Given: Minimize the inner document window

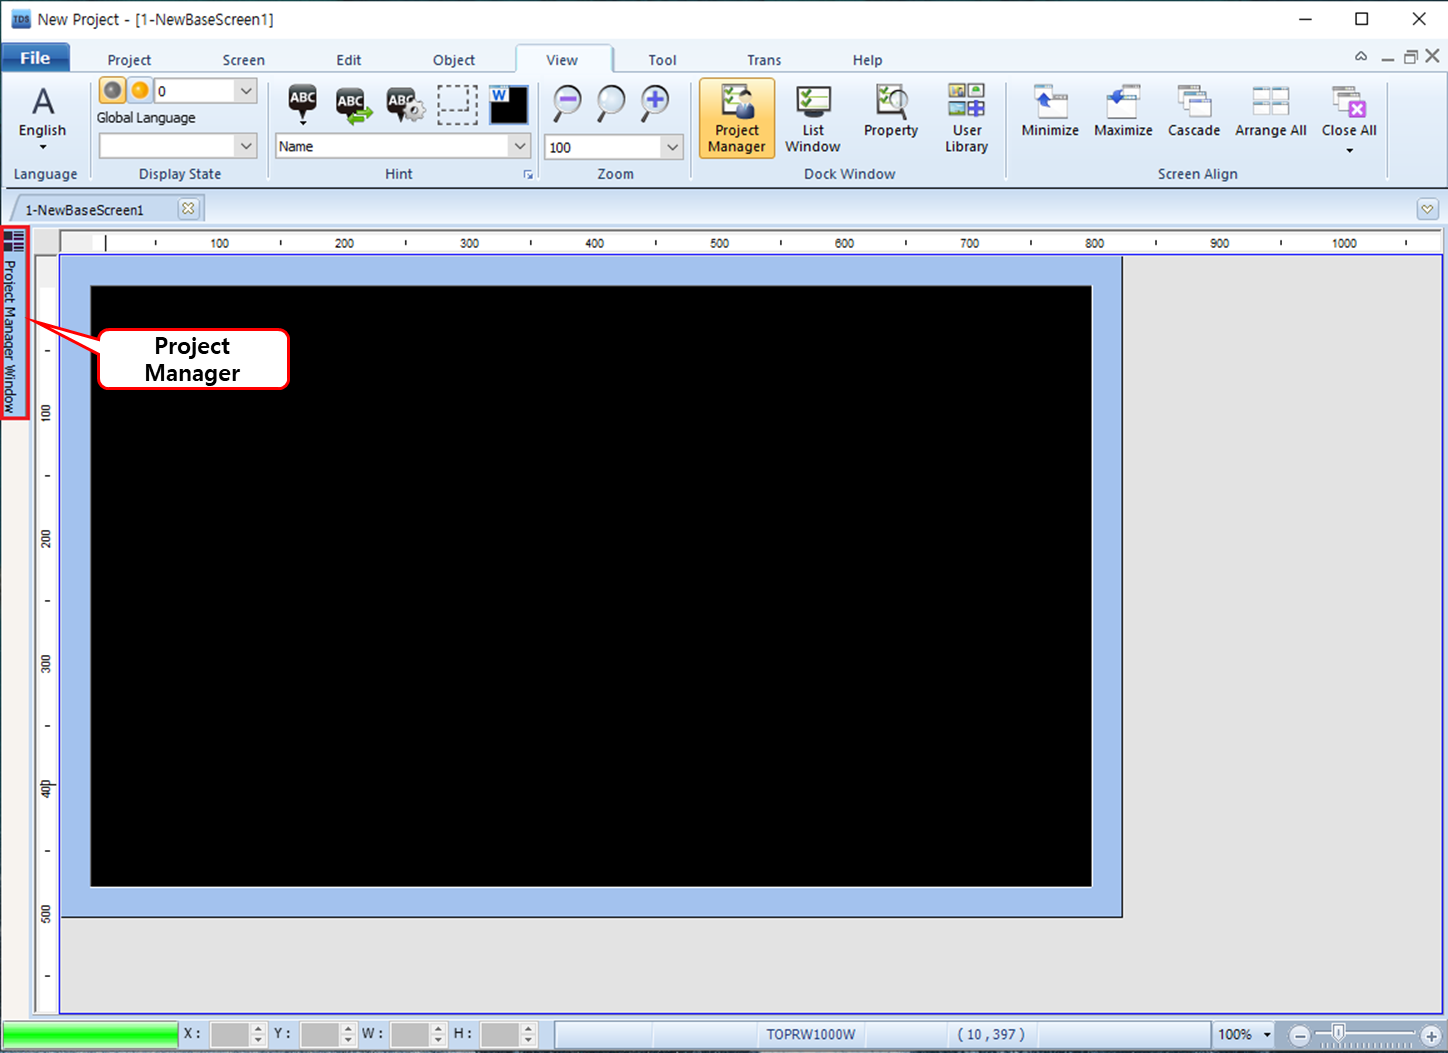Looking at the screenshot, I should click(1388, 58).
